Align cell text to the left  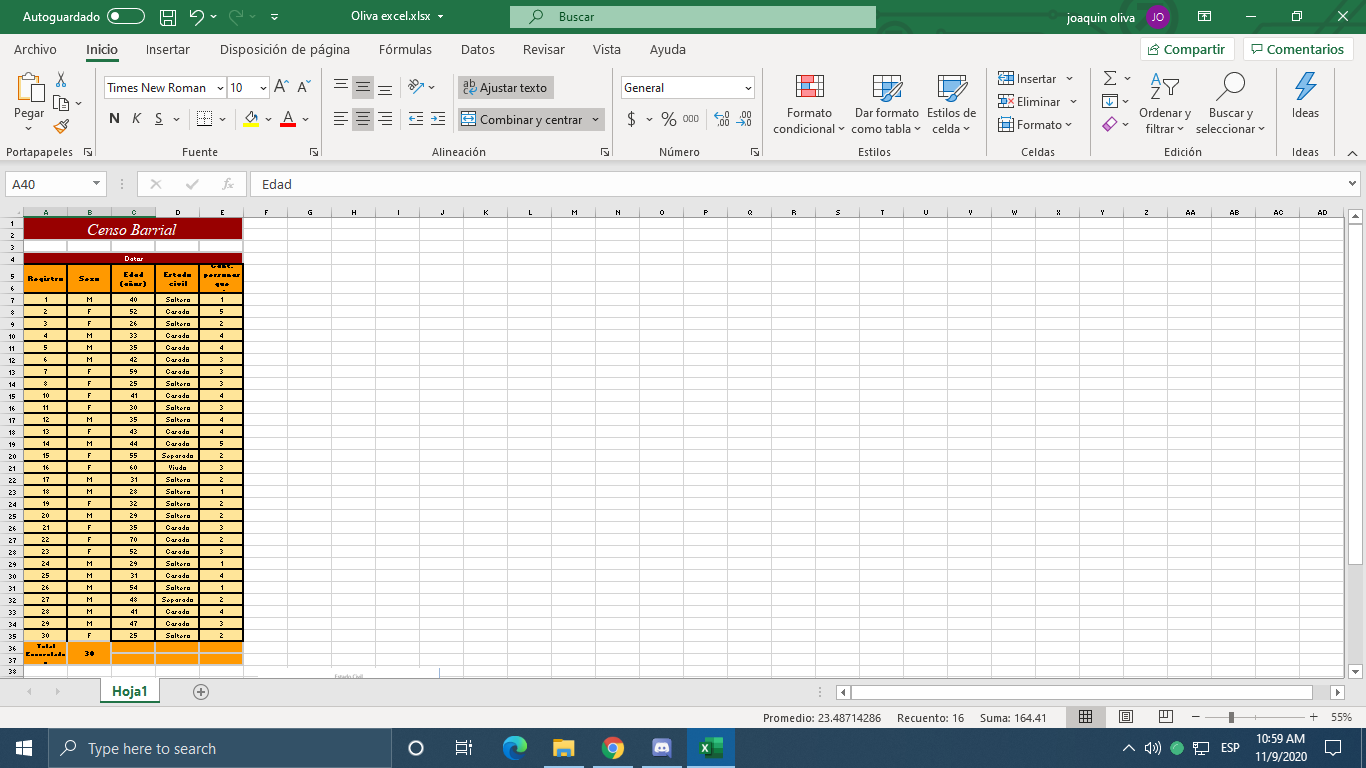(x=341, y=119)
